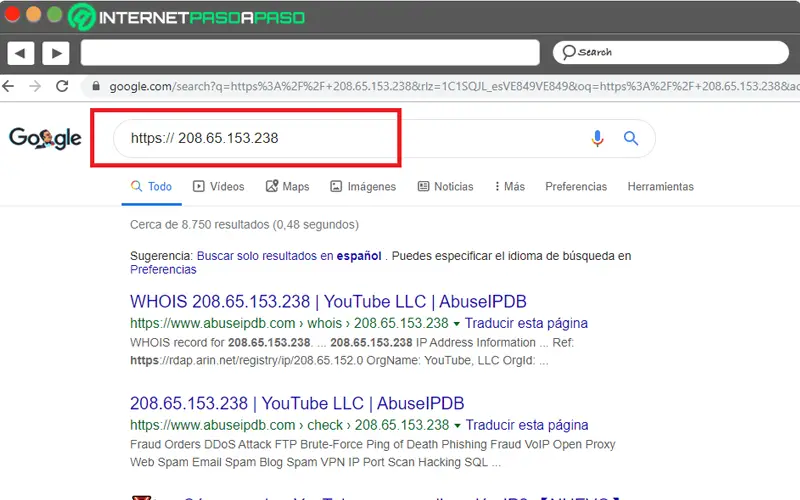This screenshot has height=500, width=800.
Task: Switch to the Maps tab
Action: (x=288, y=187)
